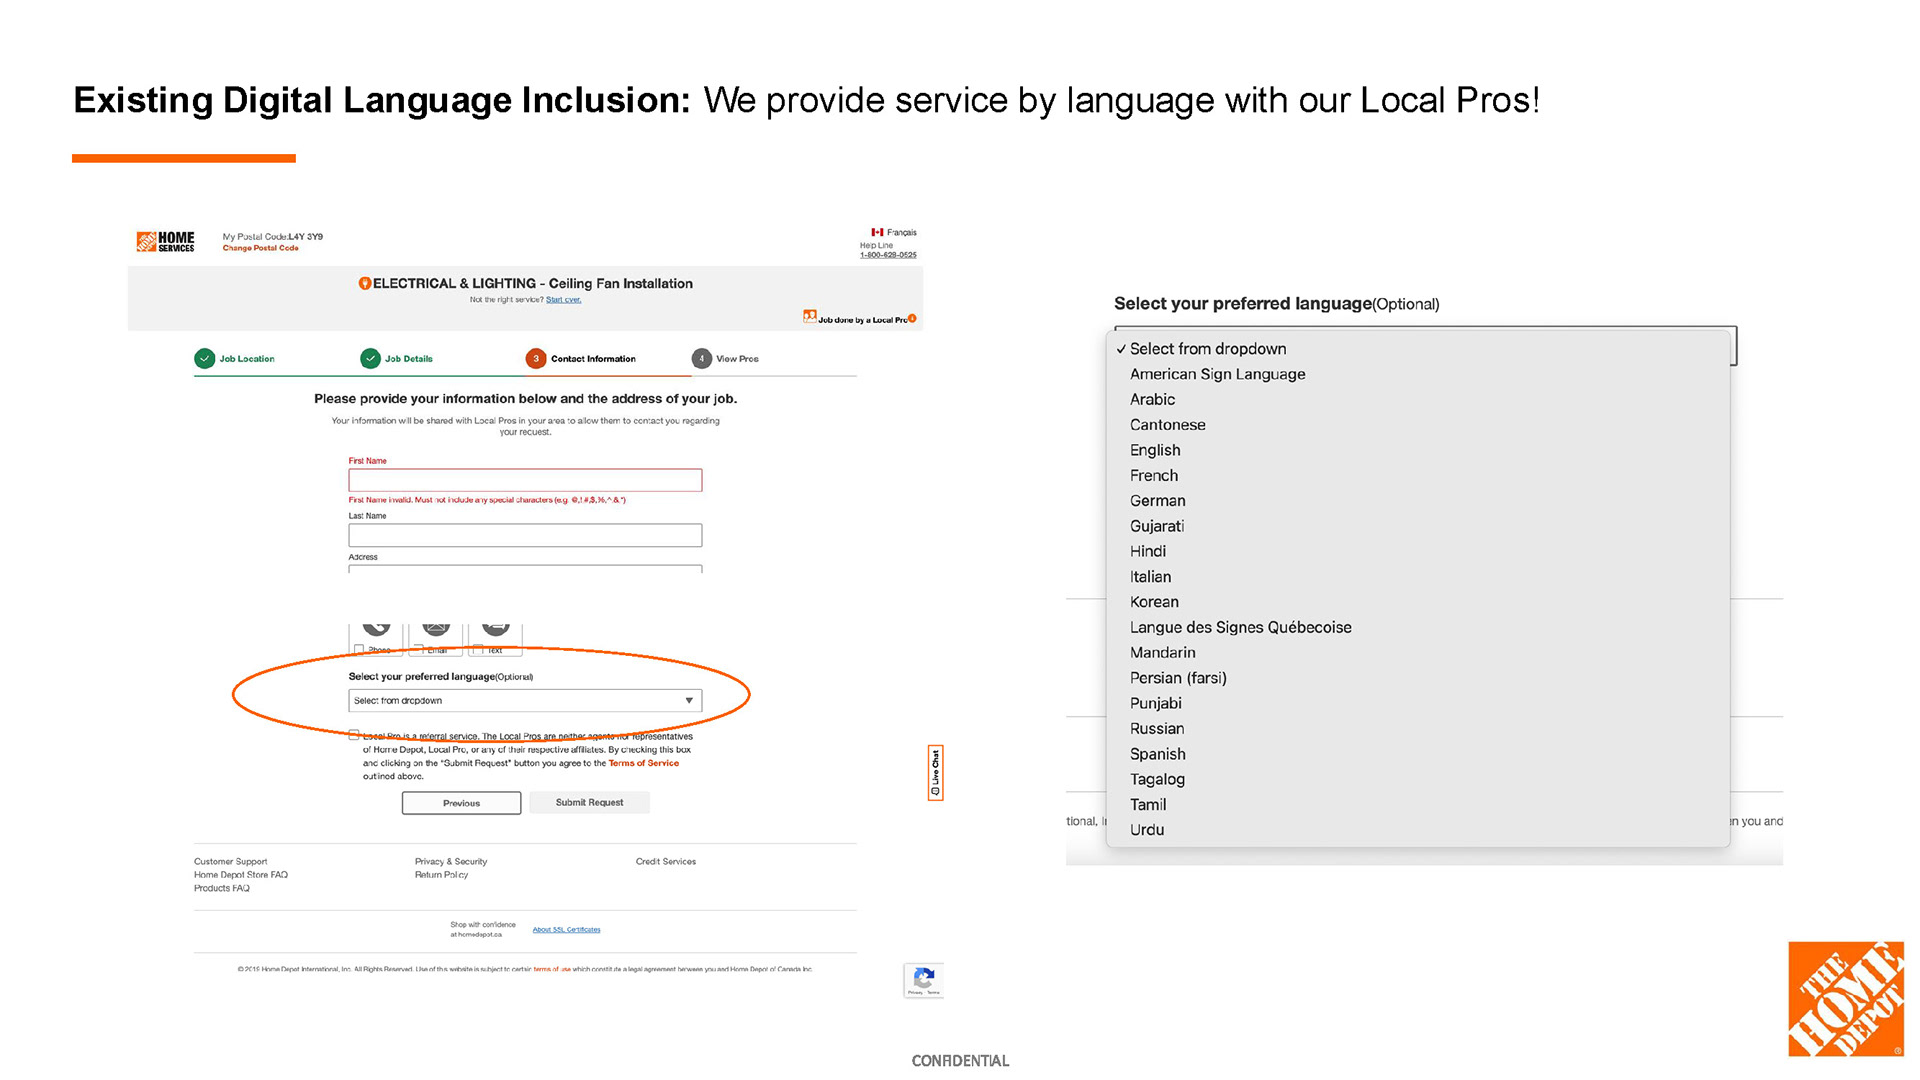Click the step 4 View Pros circle
The image size is (1920, 1080).
(702, 359)
